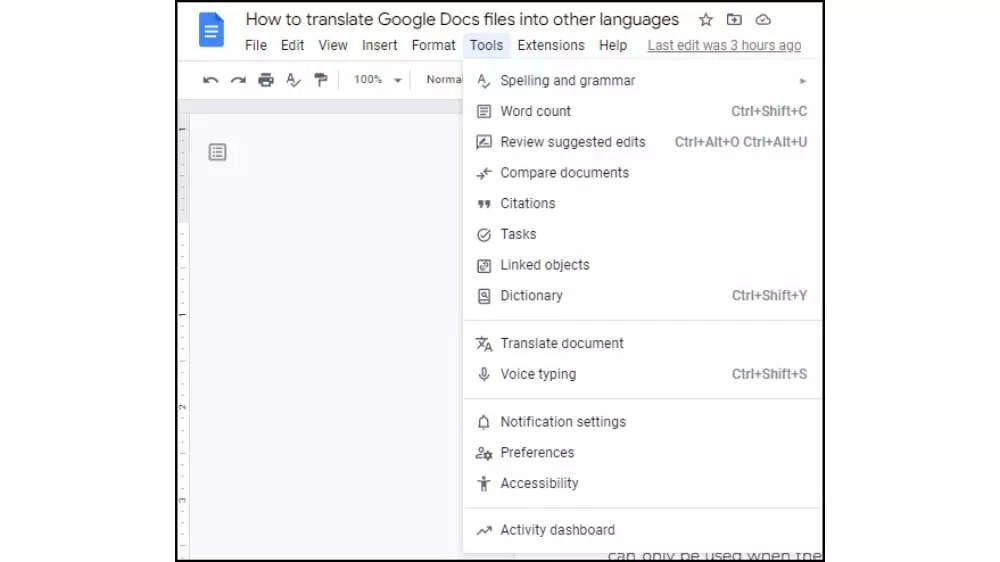Click the vertical ruler

(183, 337)
